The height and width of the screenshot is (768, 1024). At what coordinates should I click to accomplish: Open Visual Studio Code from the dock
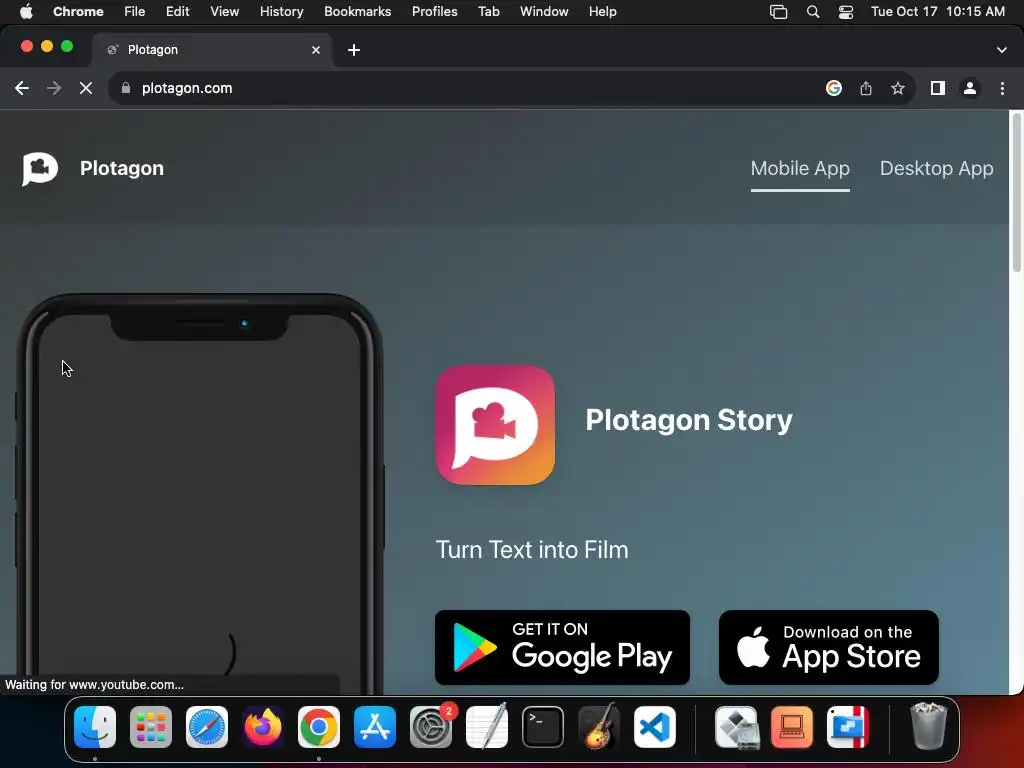pyautogui.click(x=654, y=727)
